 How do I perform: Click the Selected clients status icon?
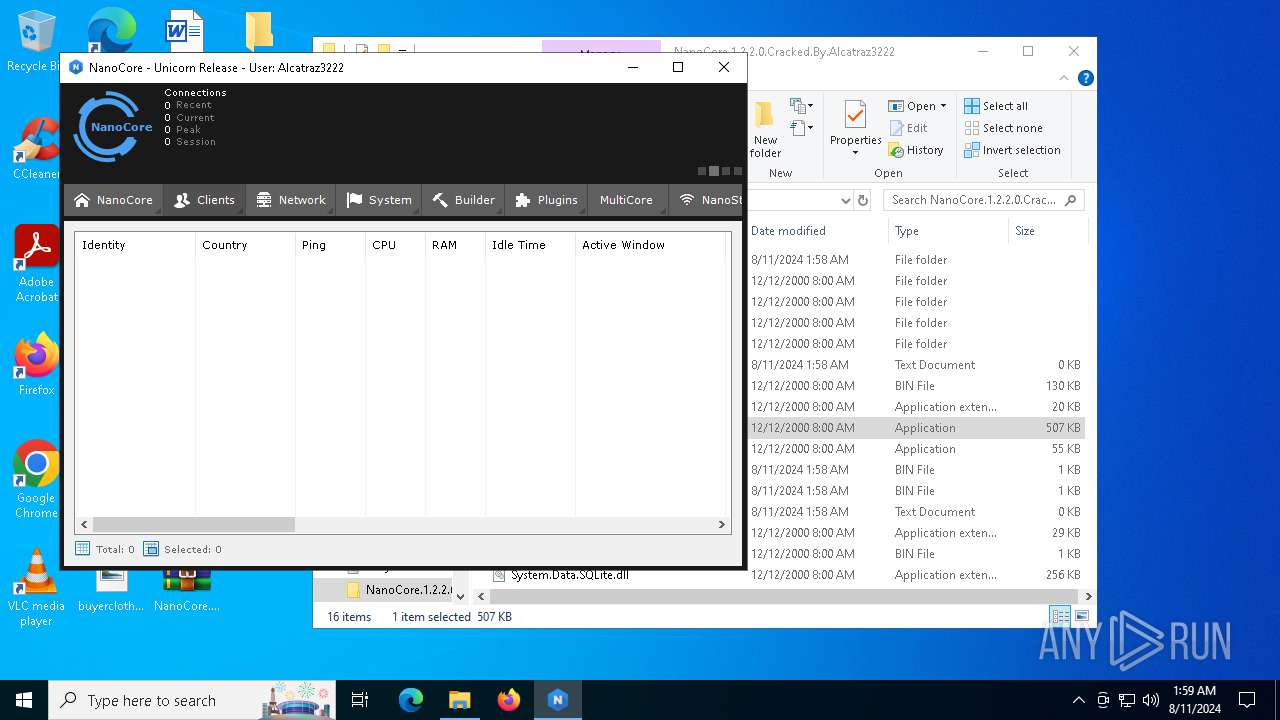[x=151, y=549]
